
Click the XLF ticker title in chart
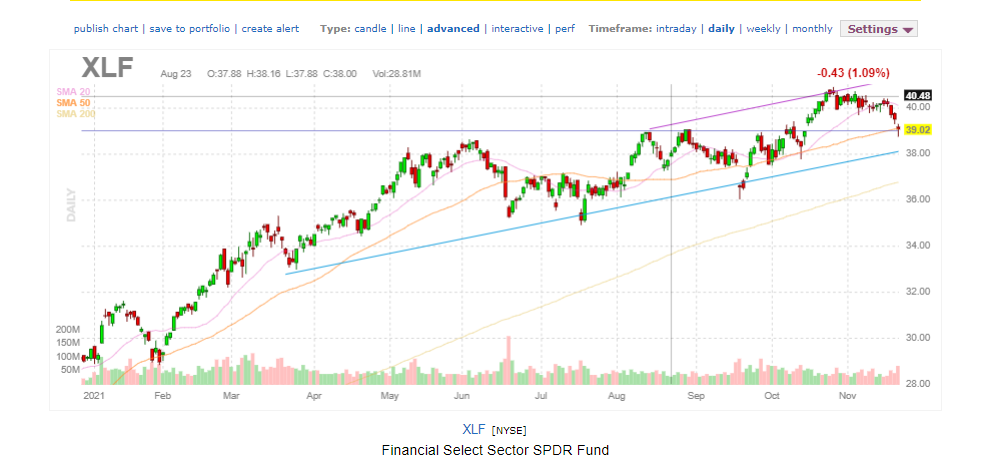107,68
